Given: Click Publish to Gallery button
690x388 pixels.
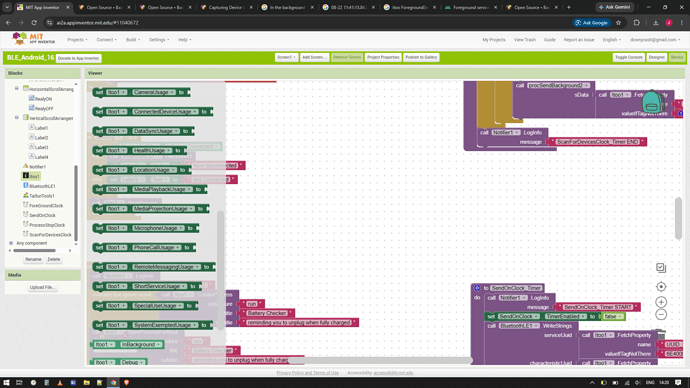Looking at the screenshot, I should (x=421, y=57).
